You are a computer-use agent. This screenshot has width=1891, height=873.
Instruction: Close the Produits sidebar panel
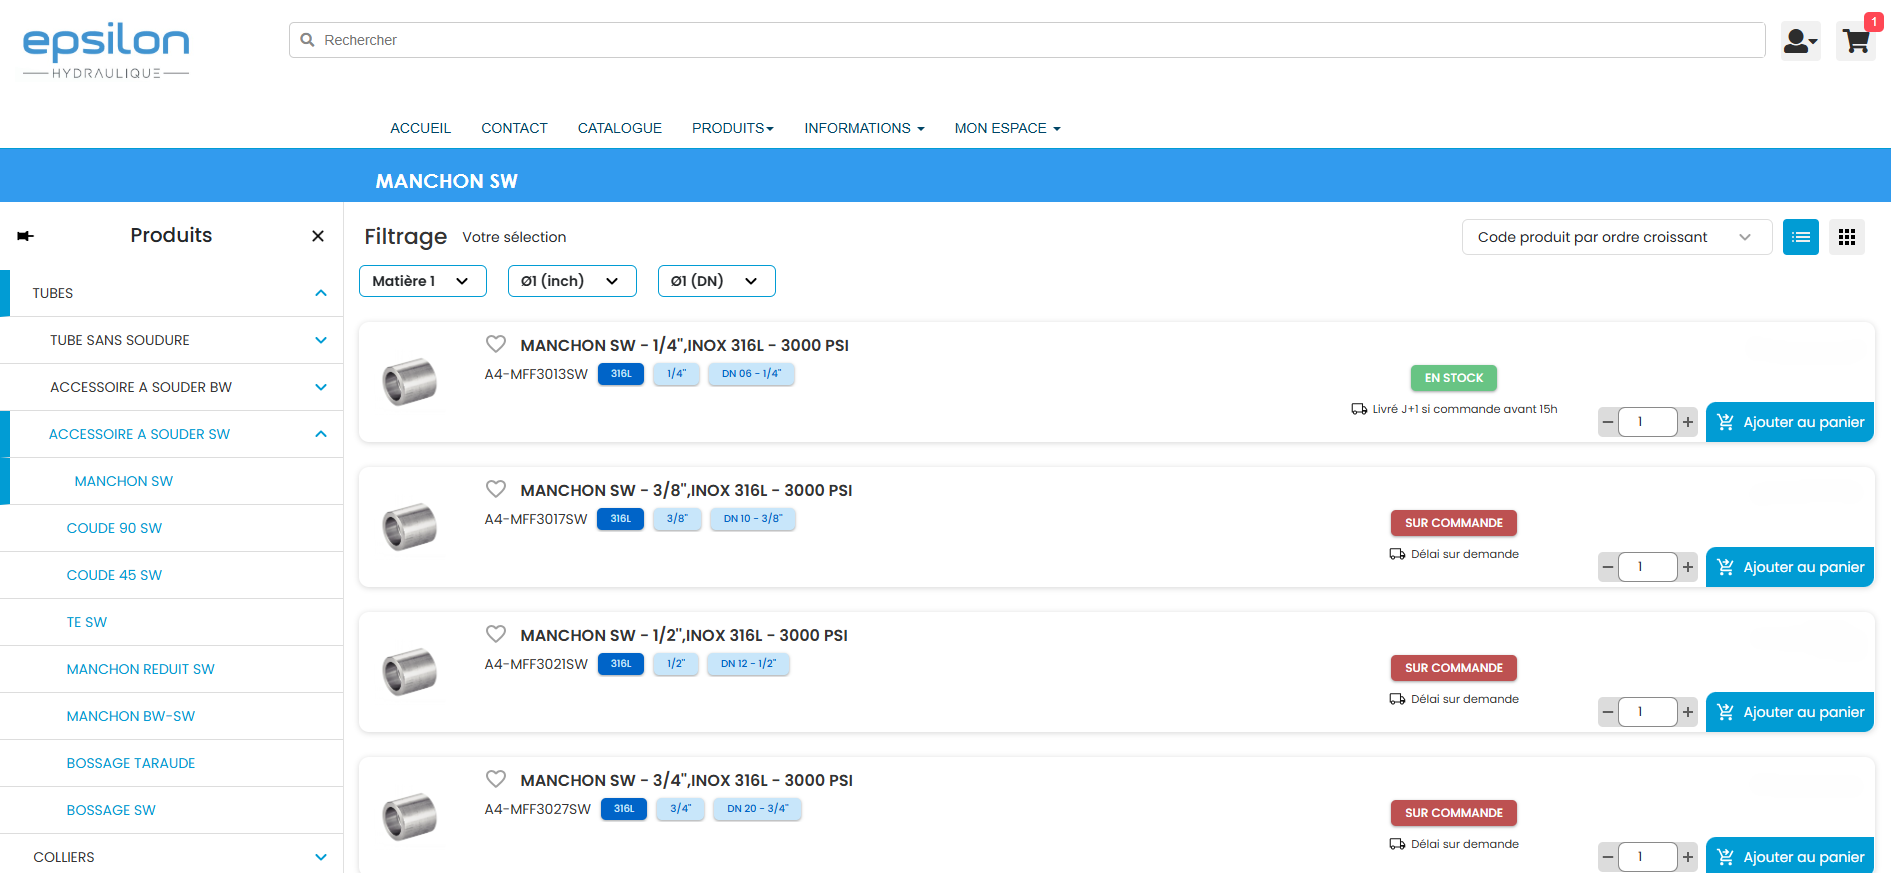tap(318, 236)
